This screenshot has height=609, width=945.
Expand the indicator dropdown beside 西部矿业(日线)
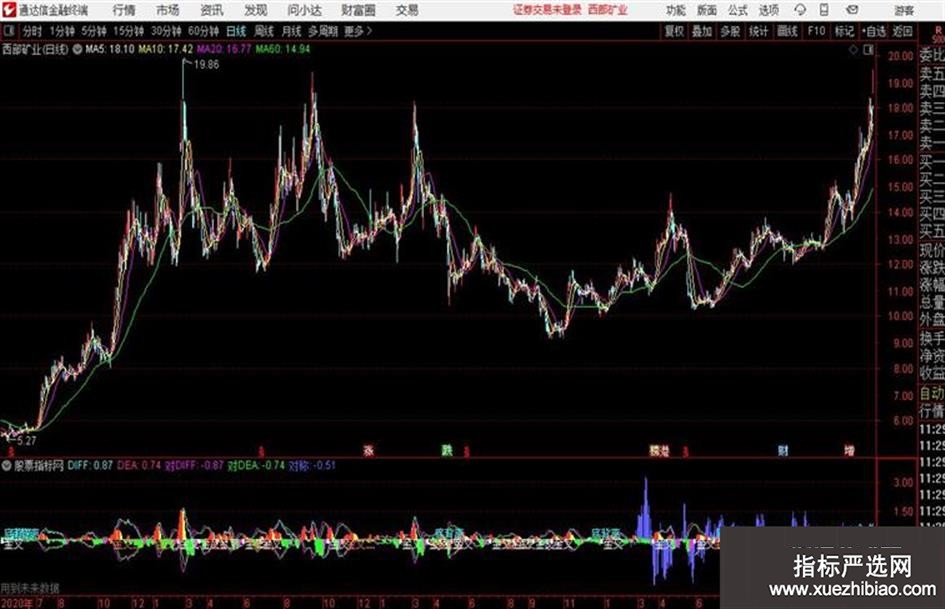[77, 49]
